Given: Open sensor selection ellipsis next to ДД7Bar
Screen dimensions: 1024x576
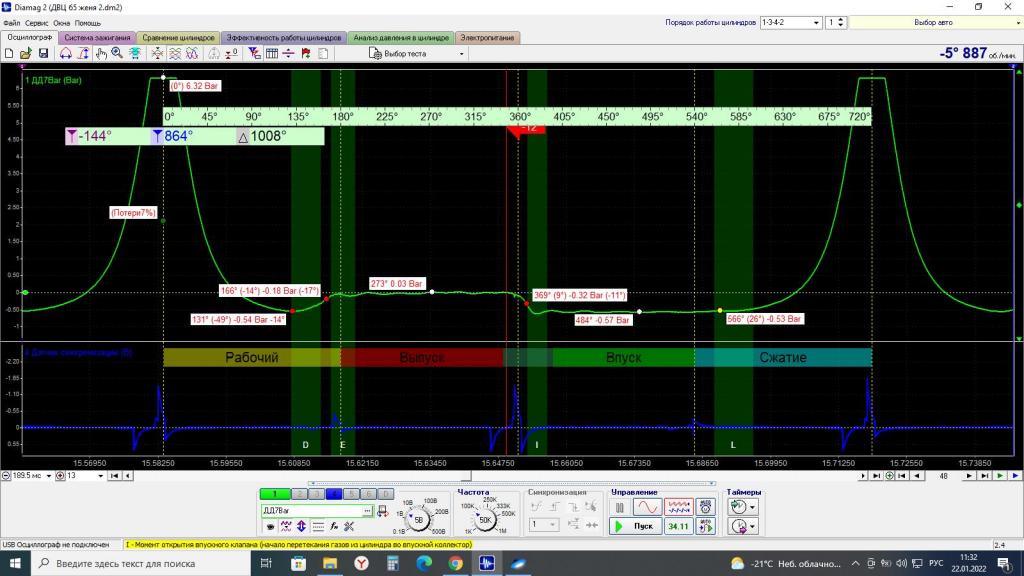Looking at the screenshot, I should pos(368,511).
